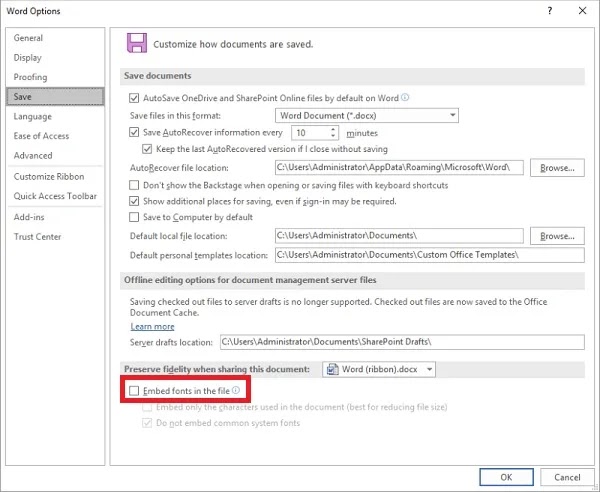This screenshot has height=492, width=600.
Task: Select the Save category
Action: pyautogui.click(x=55, y=96)
